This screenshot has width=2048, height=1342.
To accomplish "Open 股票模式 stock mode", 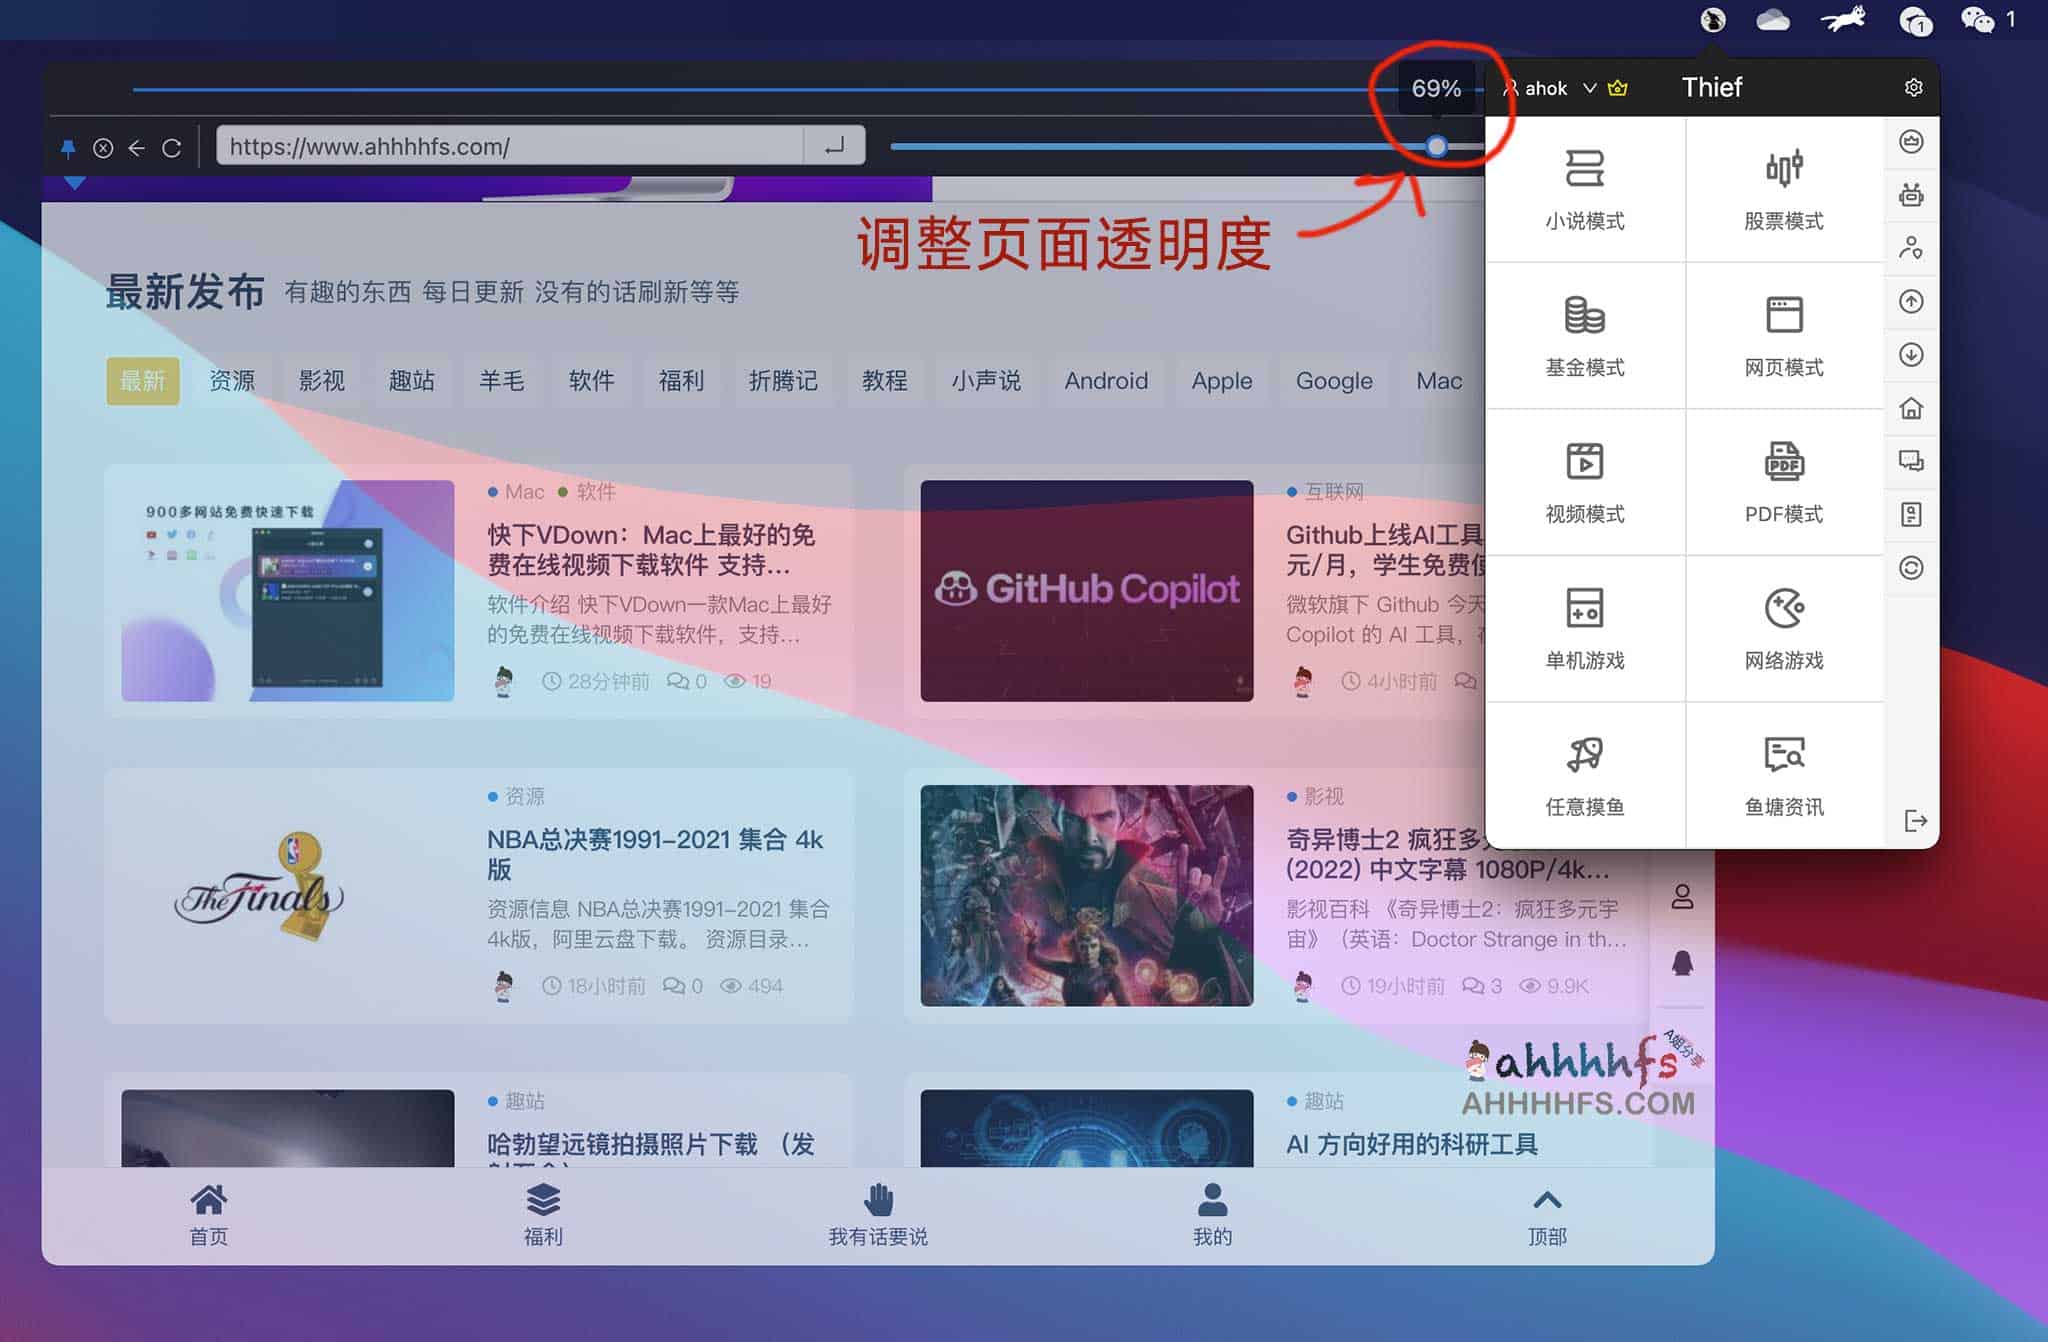I will [1783, 190].
